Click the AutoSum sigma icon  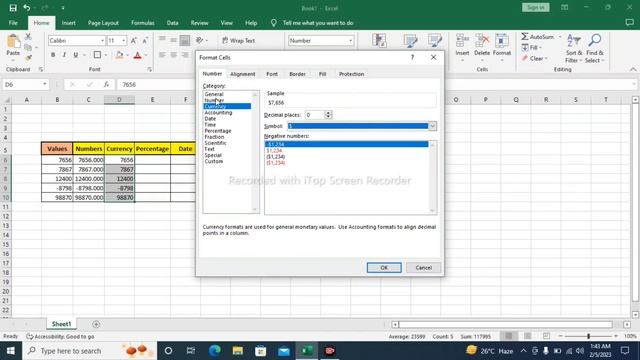pos(525,37)
